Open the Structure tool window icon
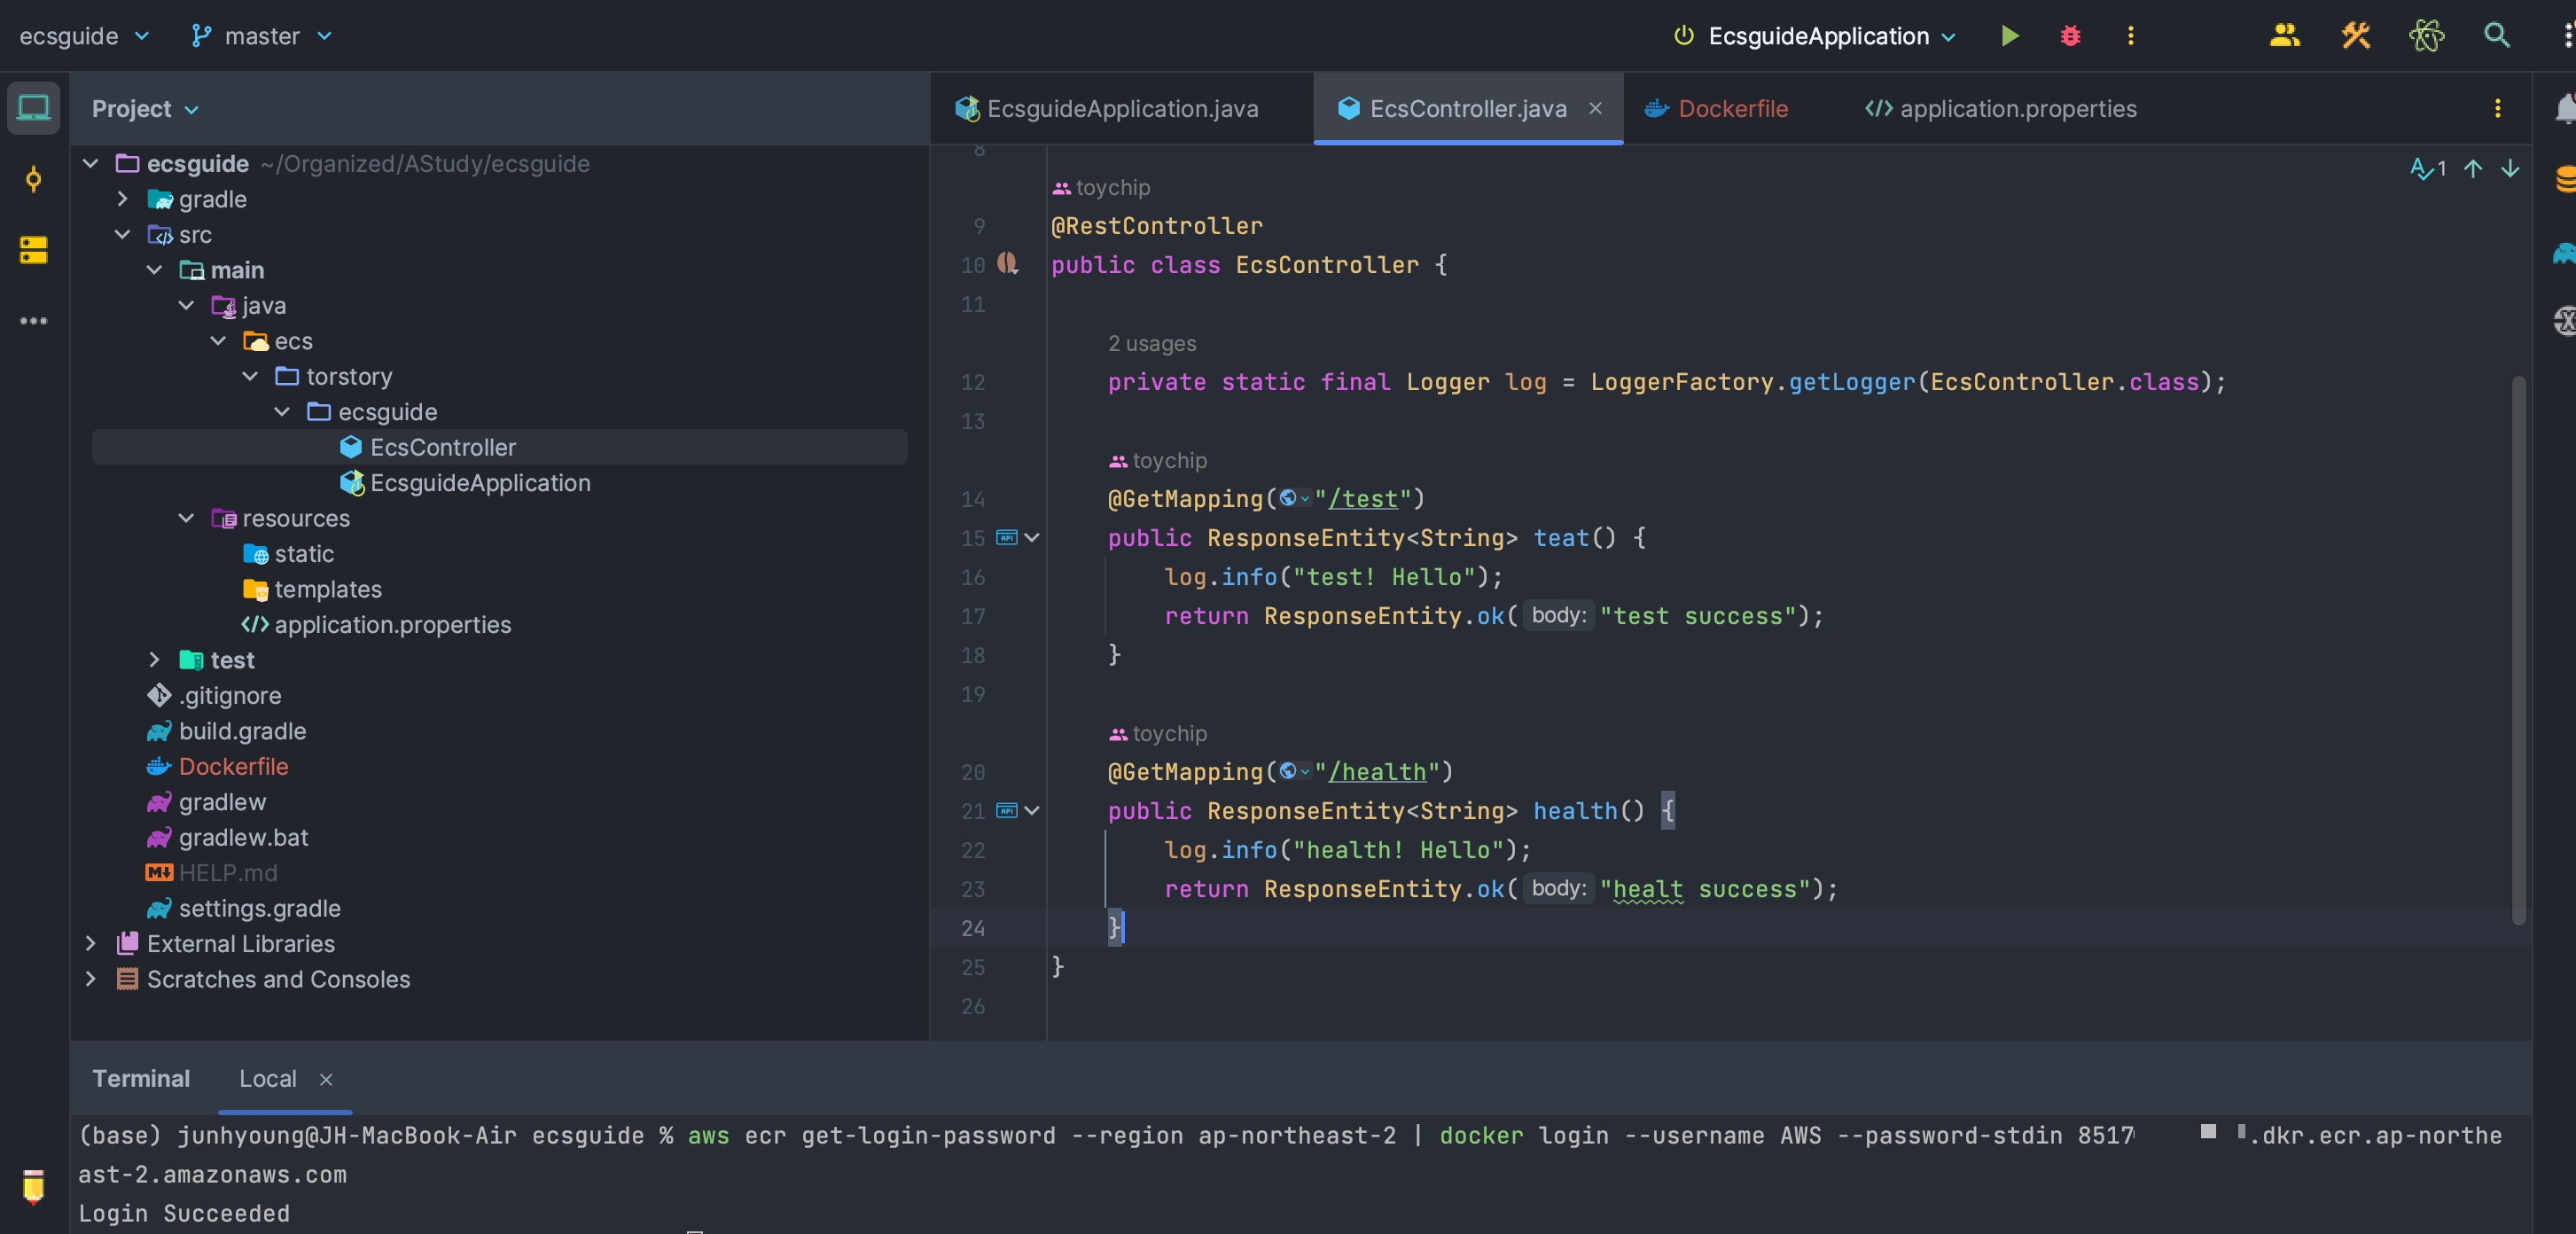The height and width of the screenshot is (1234, 2576). point(33,250)
